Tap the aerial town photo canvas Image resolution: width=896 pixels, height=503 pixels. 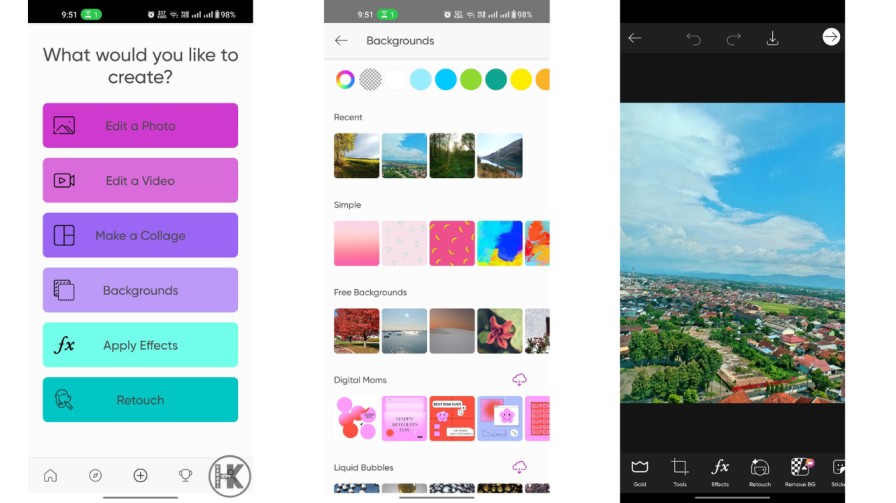733,253
